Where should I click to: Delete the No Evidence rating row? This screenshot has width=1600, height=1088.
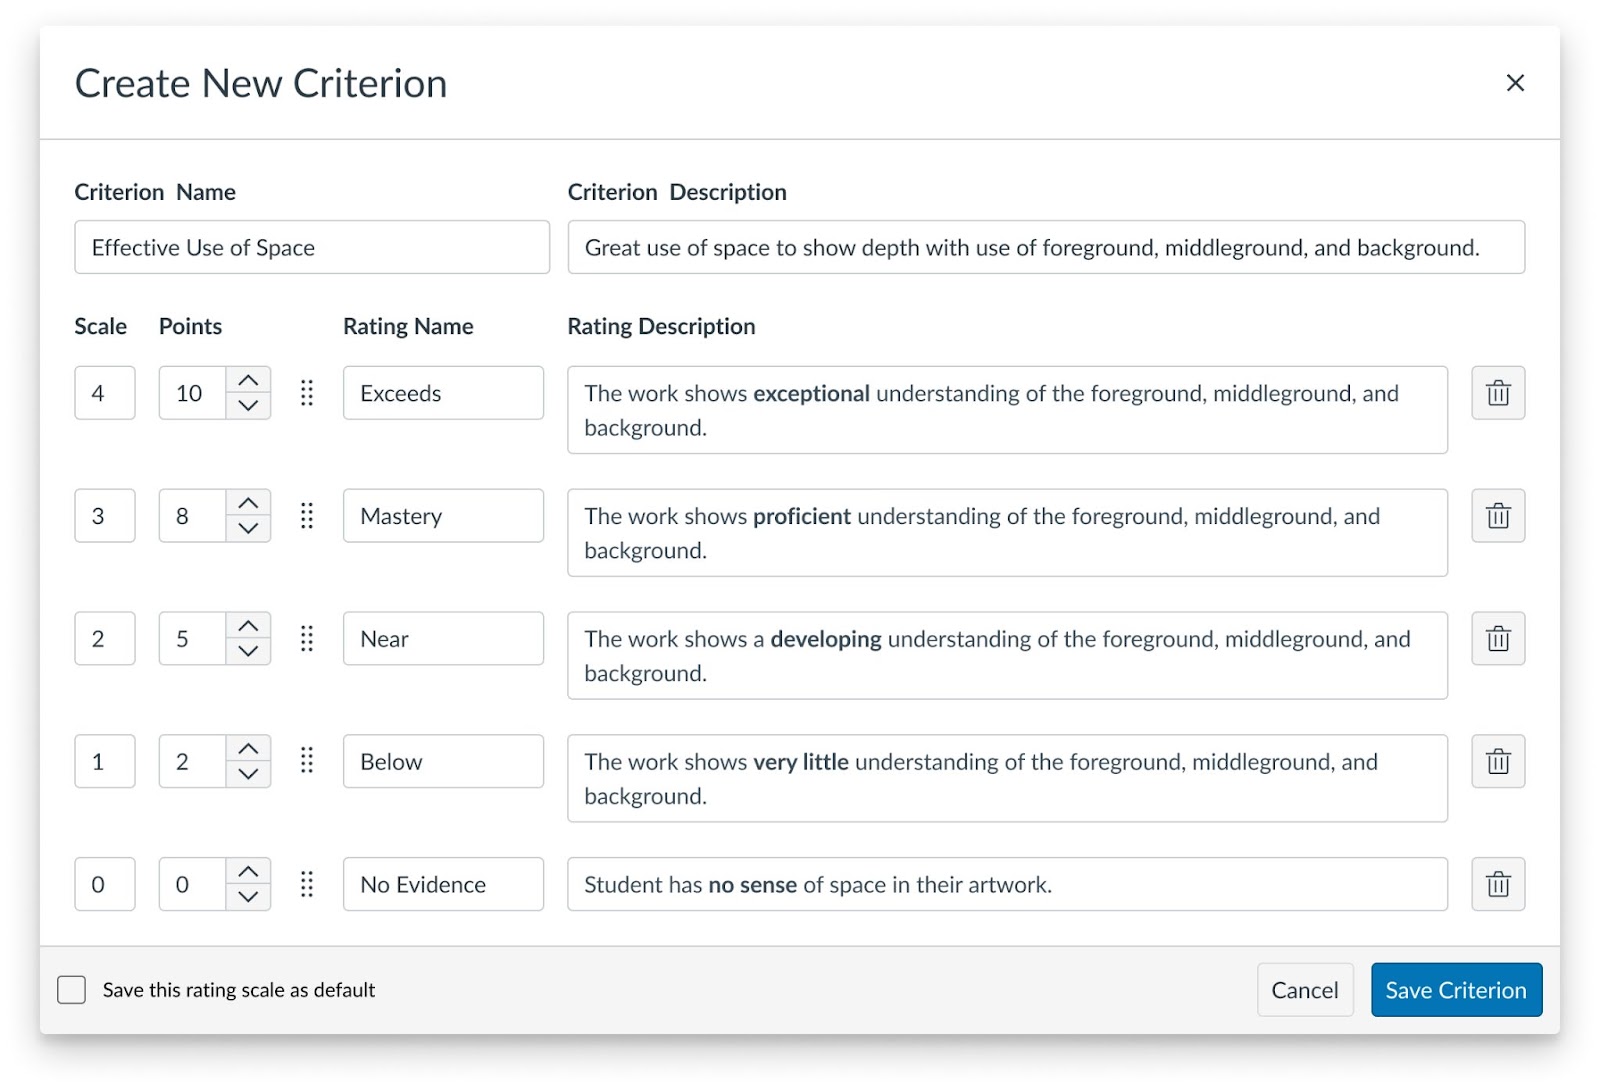[1497, 884]
